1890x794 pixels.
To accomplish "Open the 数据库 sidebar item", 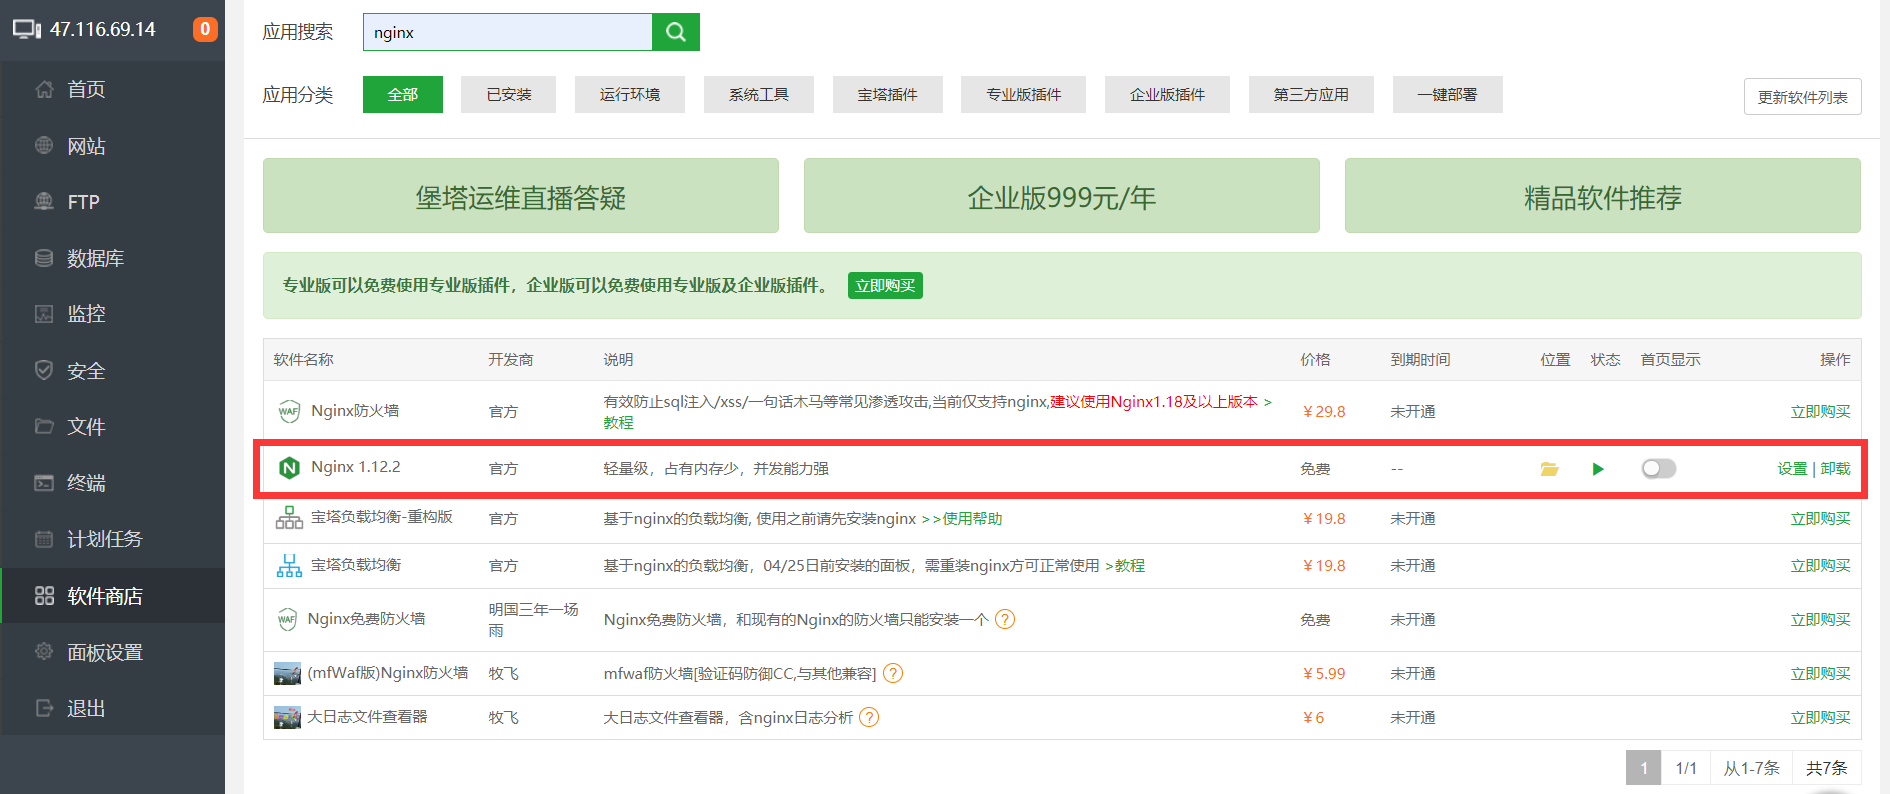I will [x=112, y=258].
